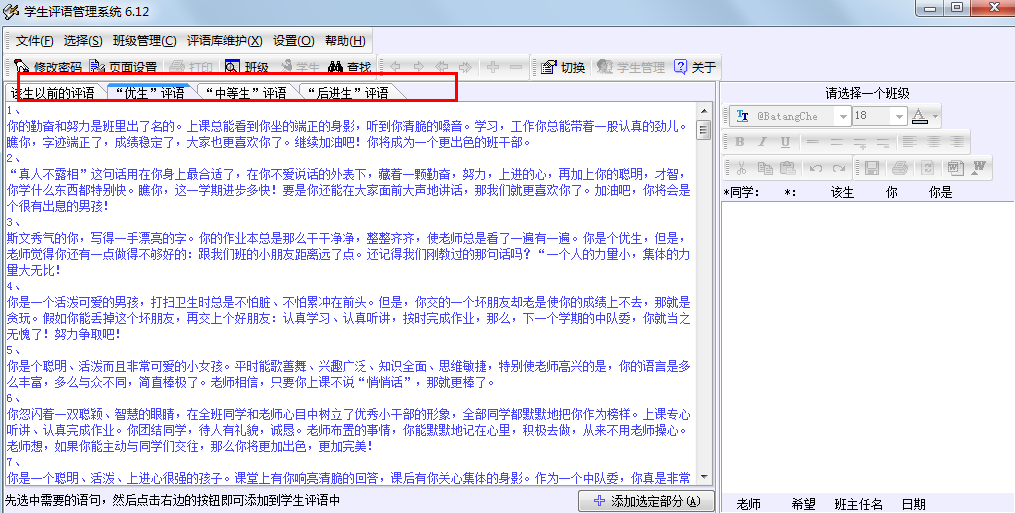Click the 关于 about button
1015x513 pixels.
point(695,67)
